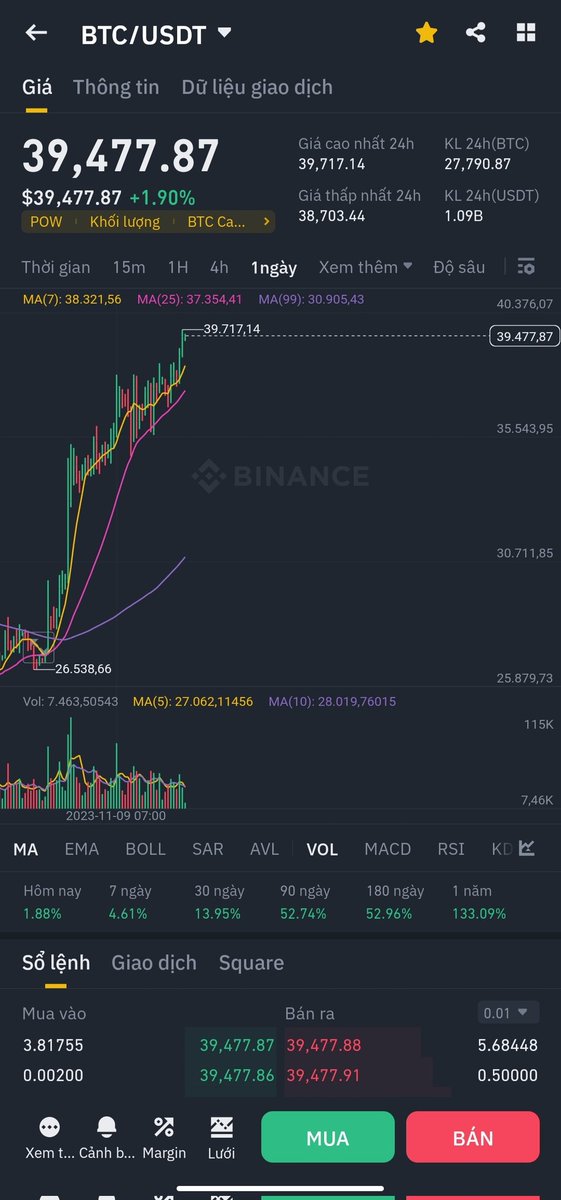
Task: Tap the MA(7) value label
Action: [71, 299]
